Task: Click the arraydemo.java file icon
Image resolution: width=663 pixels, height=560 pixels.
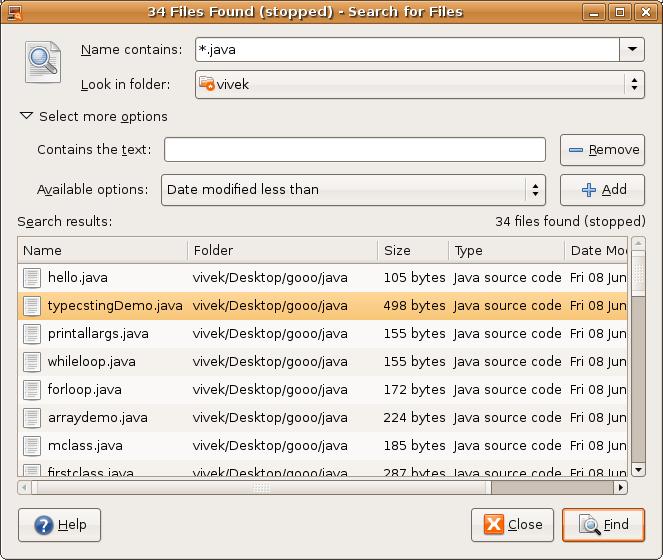Action: (x=32, y=418)
